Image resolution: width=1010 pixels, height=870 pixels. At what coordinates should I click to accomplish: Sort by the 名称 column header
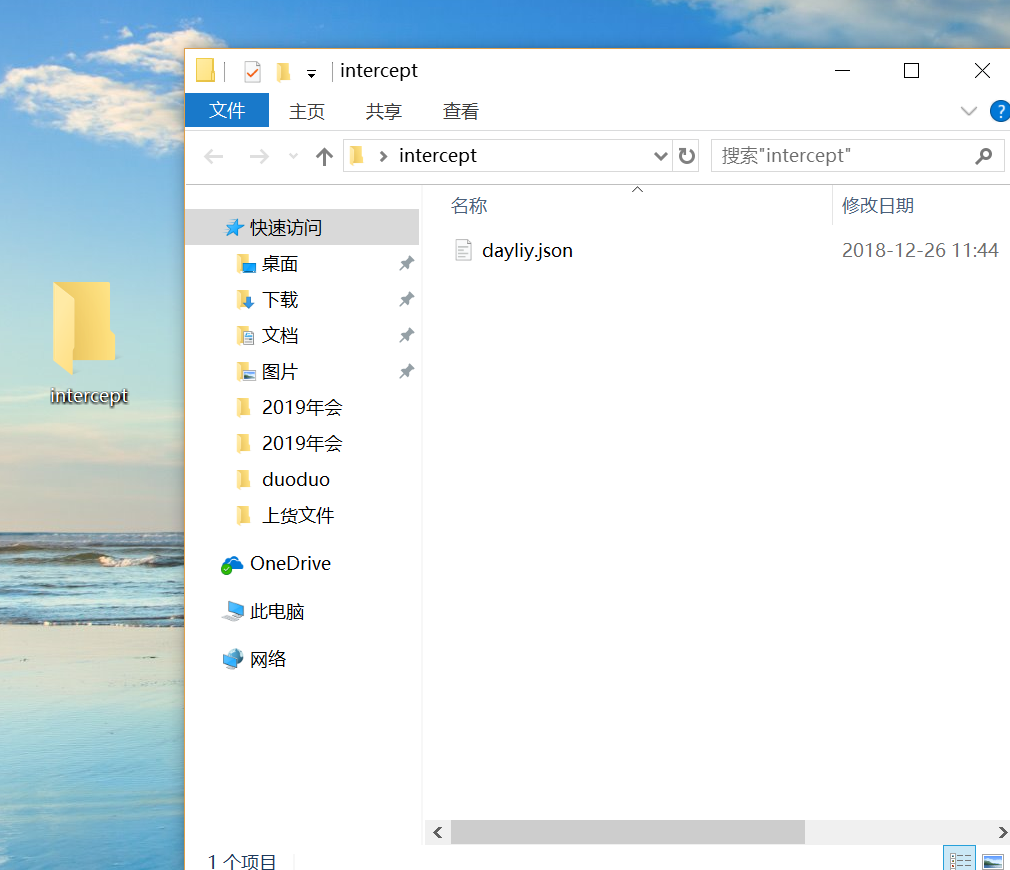(x=469, y=205)
